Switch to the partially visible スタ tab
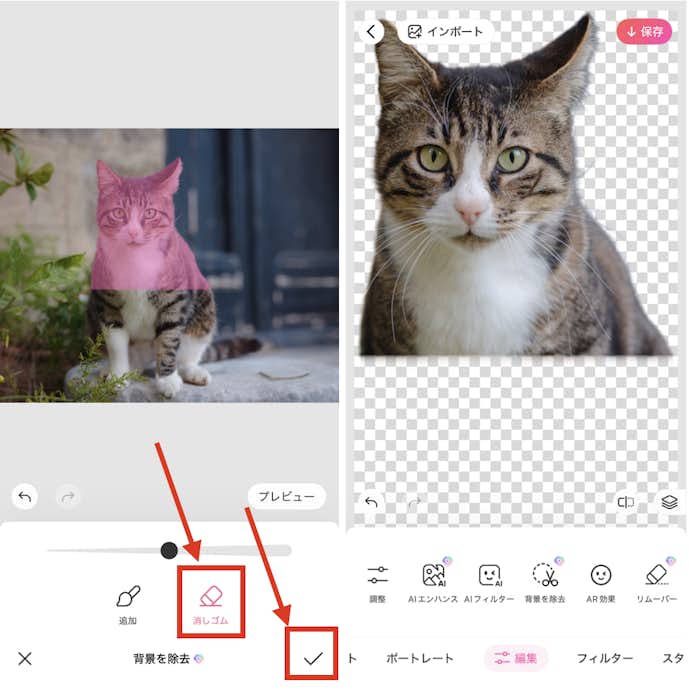The height and width of the screenshot is (693, 689). coord(674,658)
